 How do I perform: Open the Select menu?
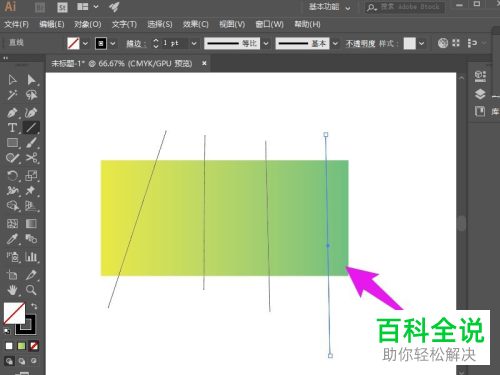[x=160, y=24]
